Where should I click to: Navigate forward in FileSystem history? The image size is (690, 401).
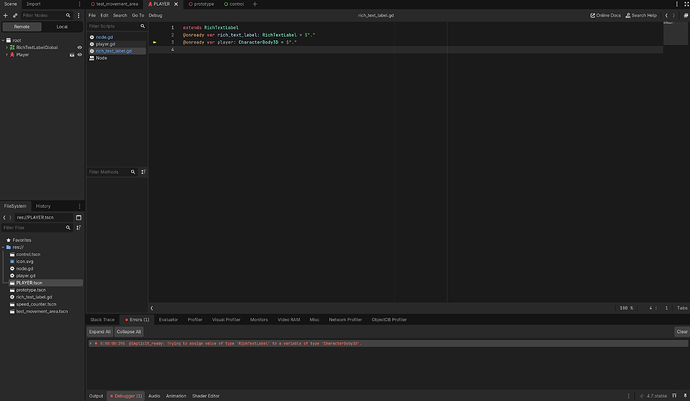11,217
